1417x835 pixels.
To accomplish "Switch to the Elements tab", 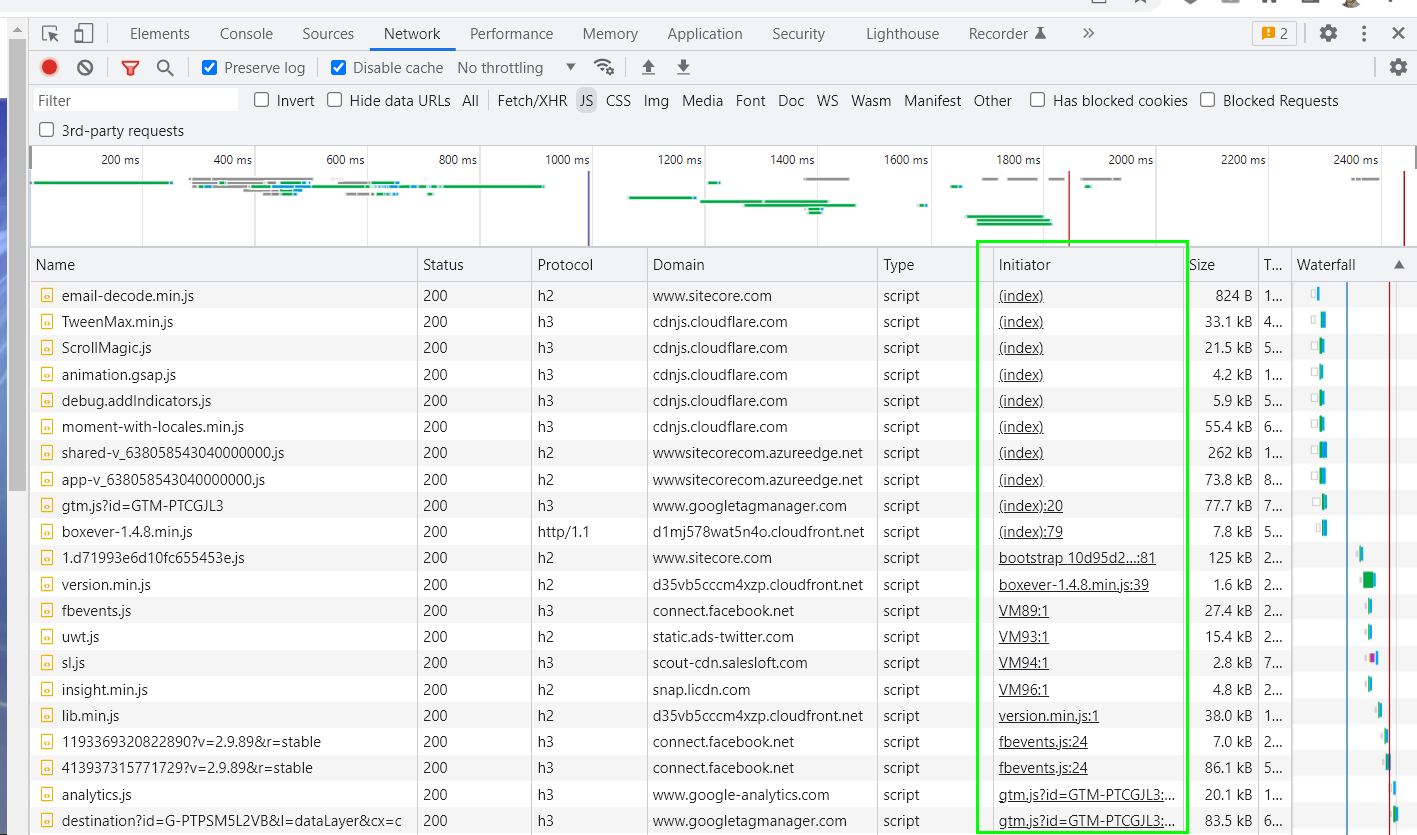I will [x=160, y=34].
